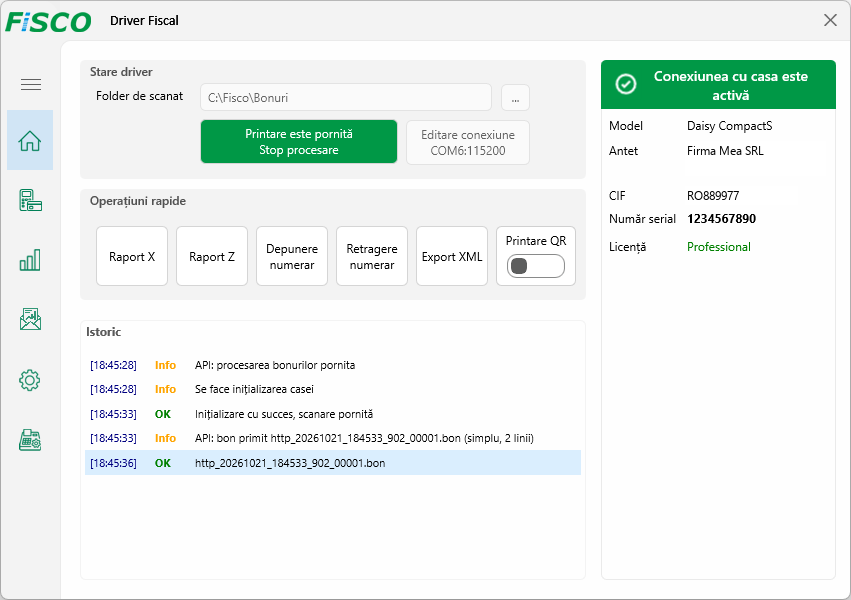The width and height of the screenshot is (851, 600).
Task: Open the bar chart reports icon
Action: point(30,260)
